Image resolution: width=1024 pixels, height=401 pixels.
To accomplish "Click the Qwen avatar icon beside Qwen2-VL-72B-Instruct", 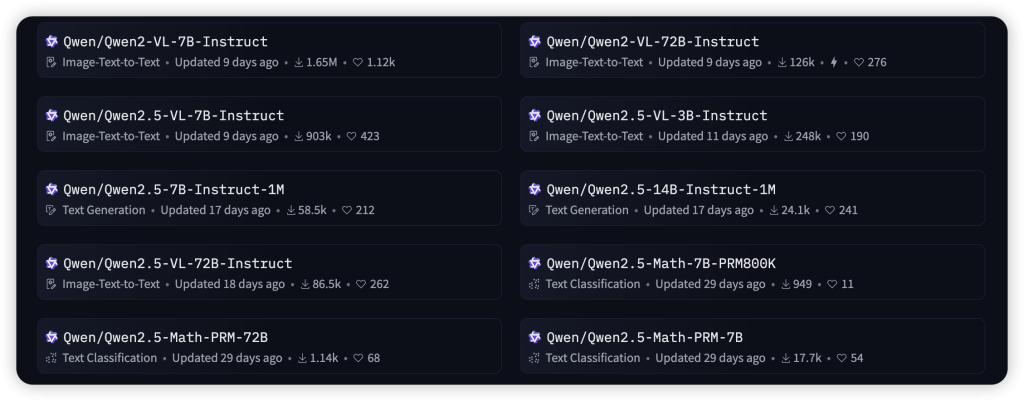I will click(535, 42).
